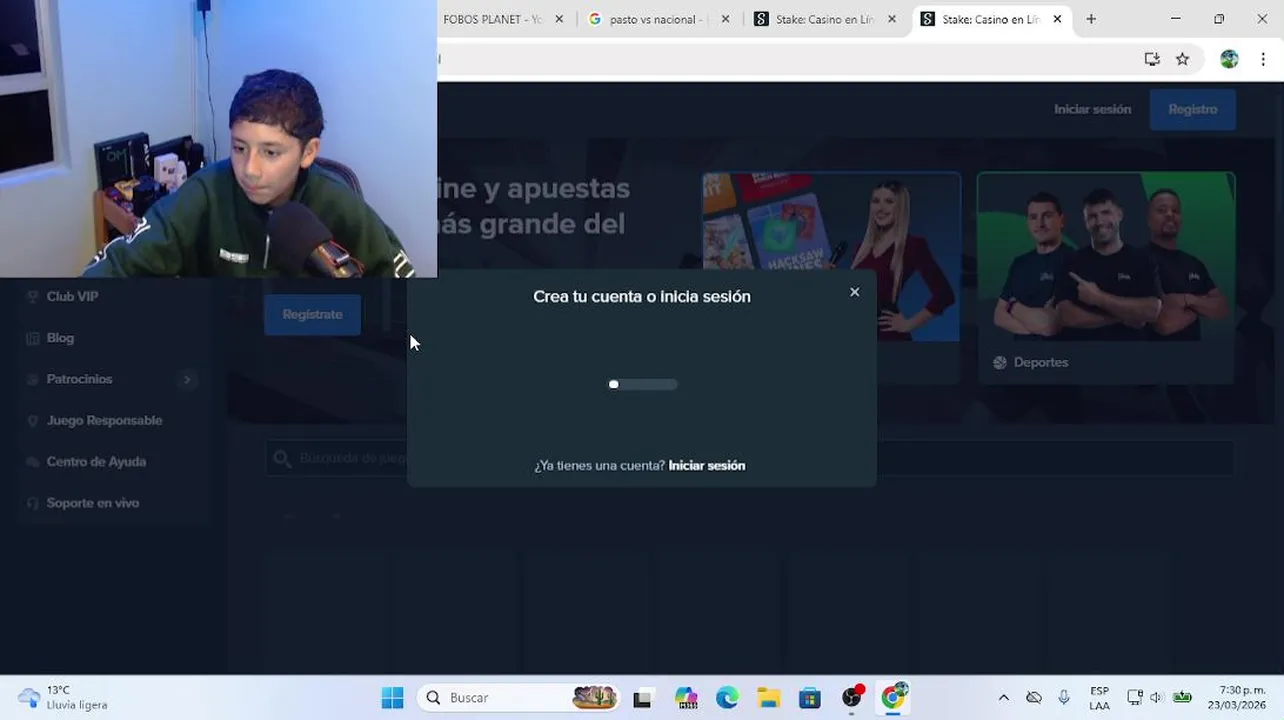1284x720 pixels.
Task: Close the account creation dialog
Action: coord(854,292)
